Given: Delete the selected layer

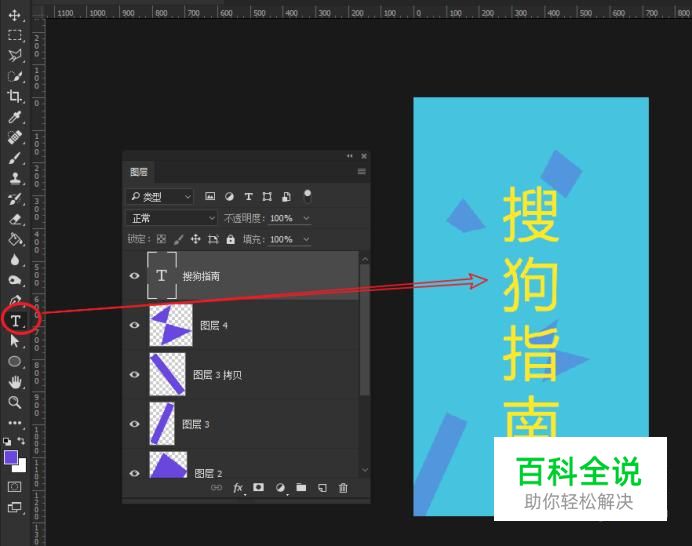Looking at the screenshot, I should point(343,488).
